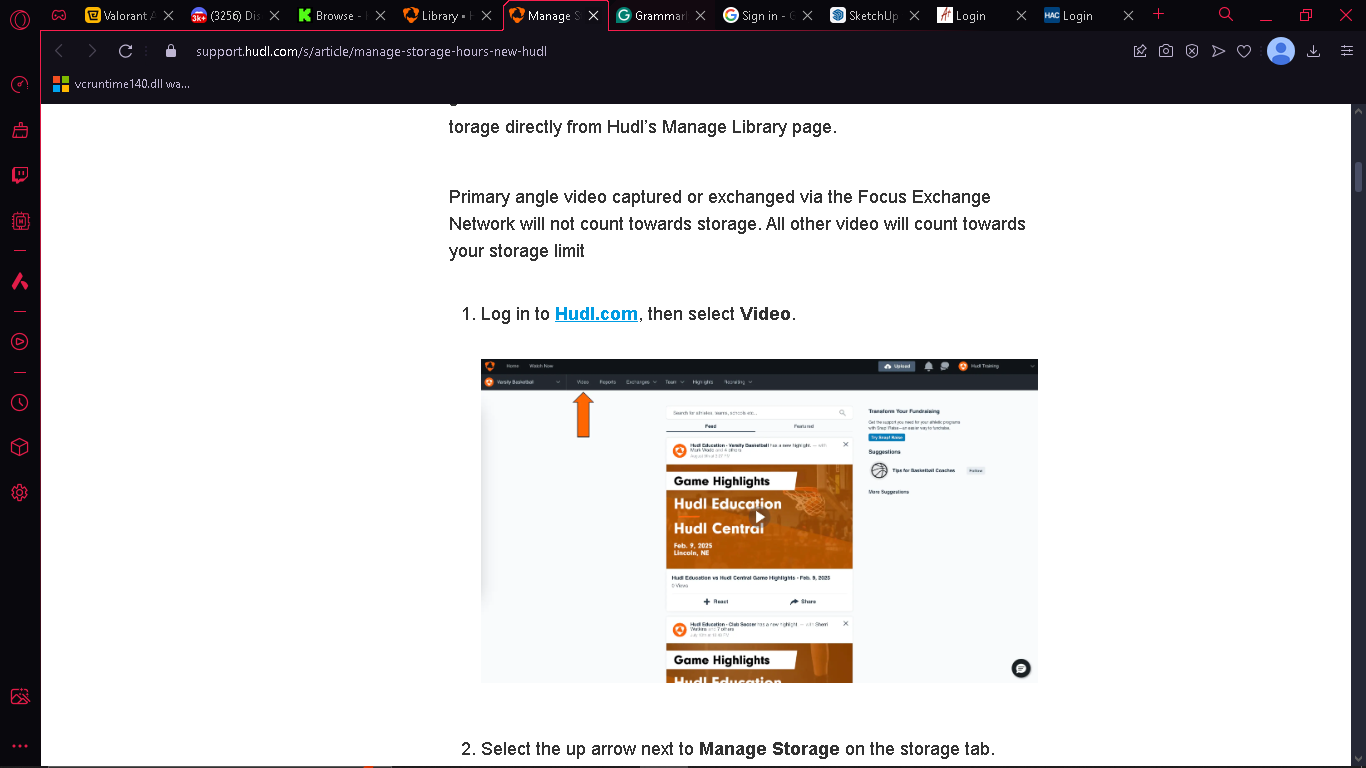Go forward to the next page
This screenshot has width=1366, height=768.
92,51
